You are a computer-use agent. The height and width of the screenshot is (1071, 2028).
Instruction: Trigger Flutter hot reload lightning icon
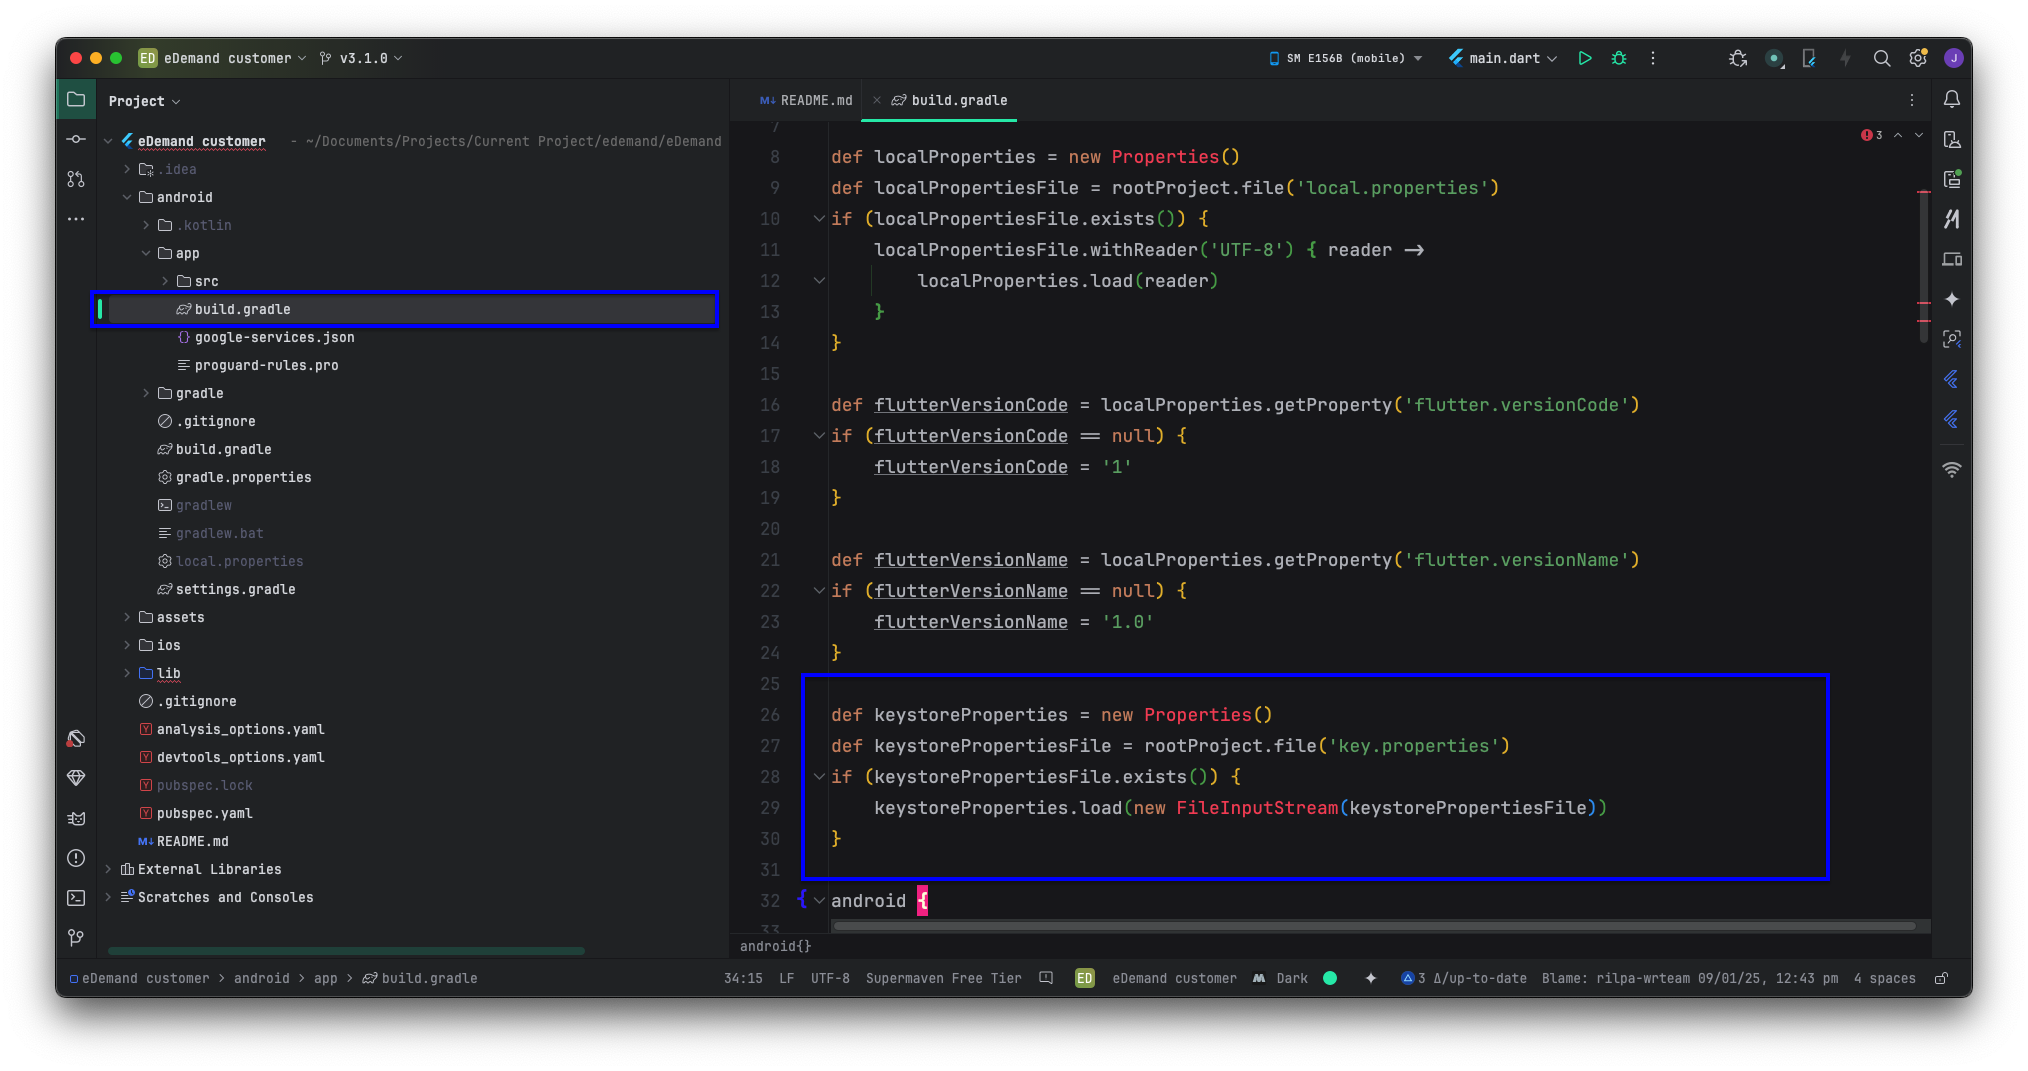(x=1845, y=58)
